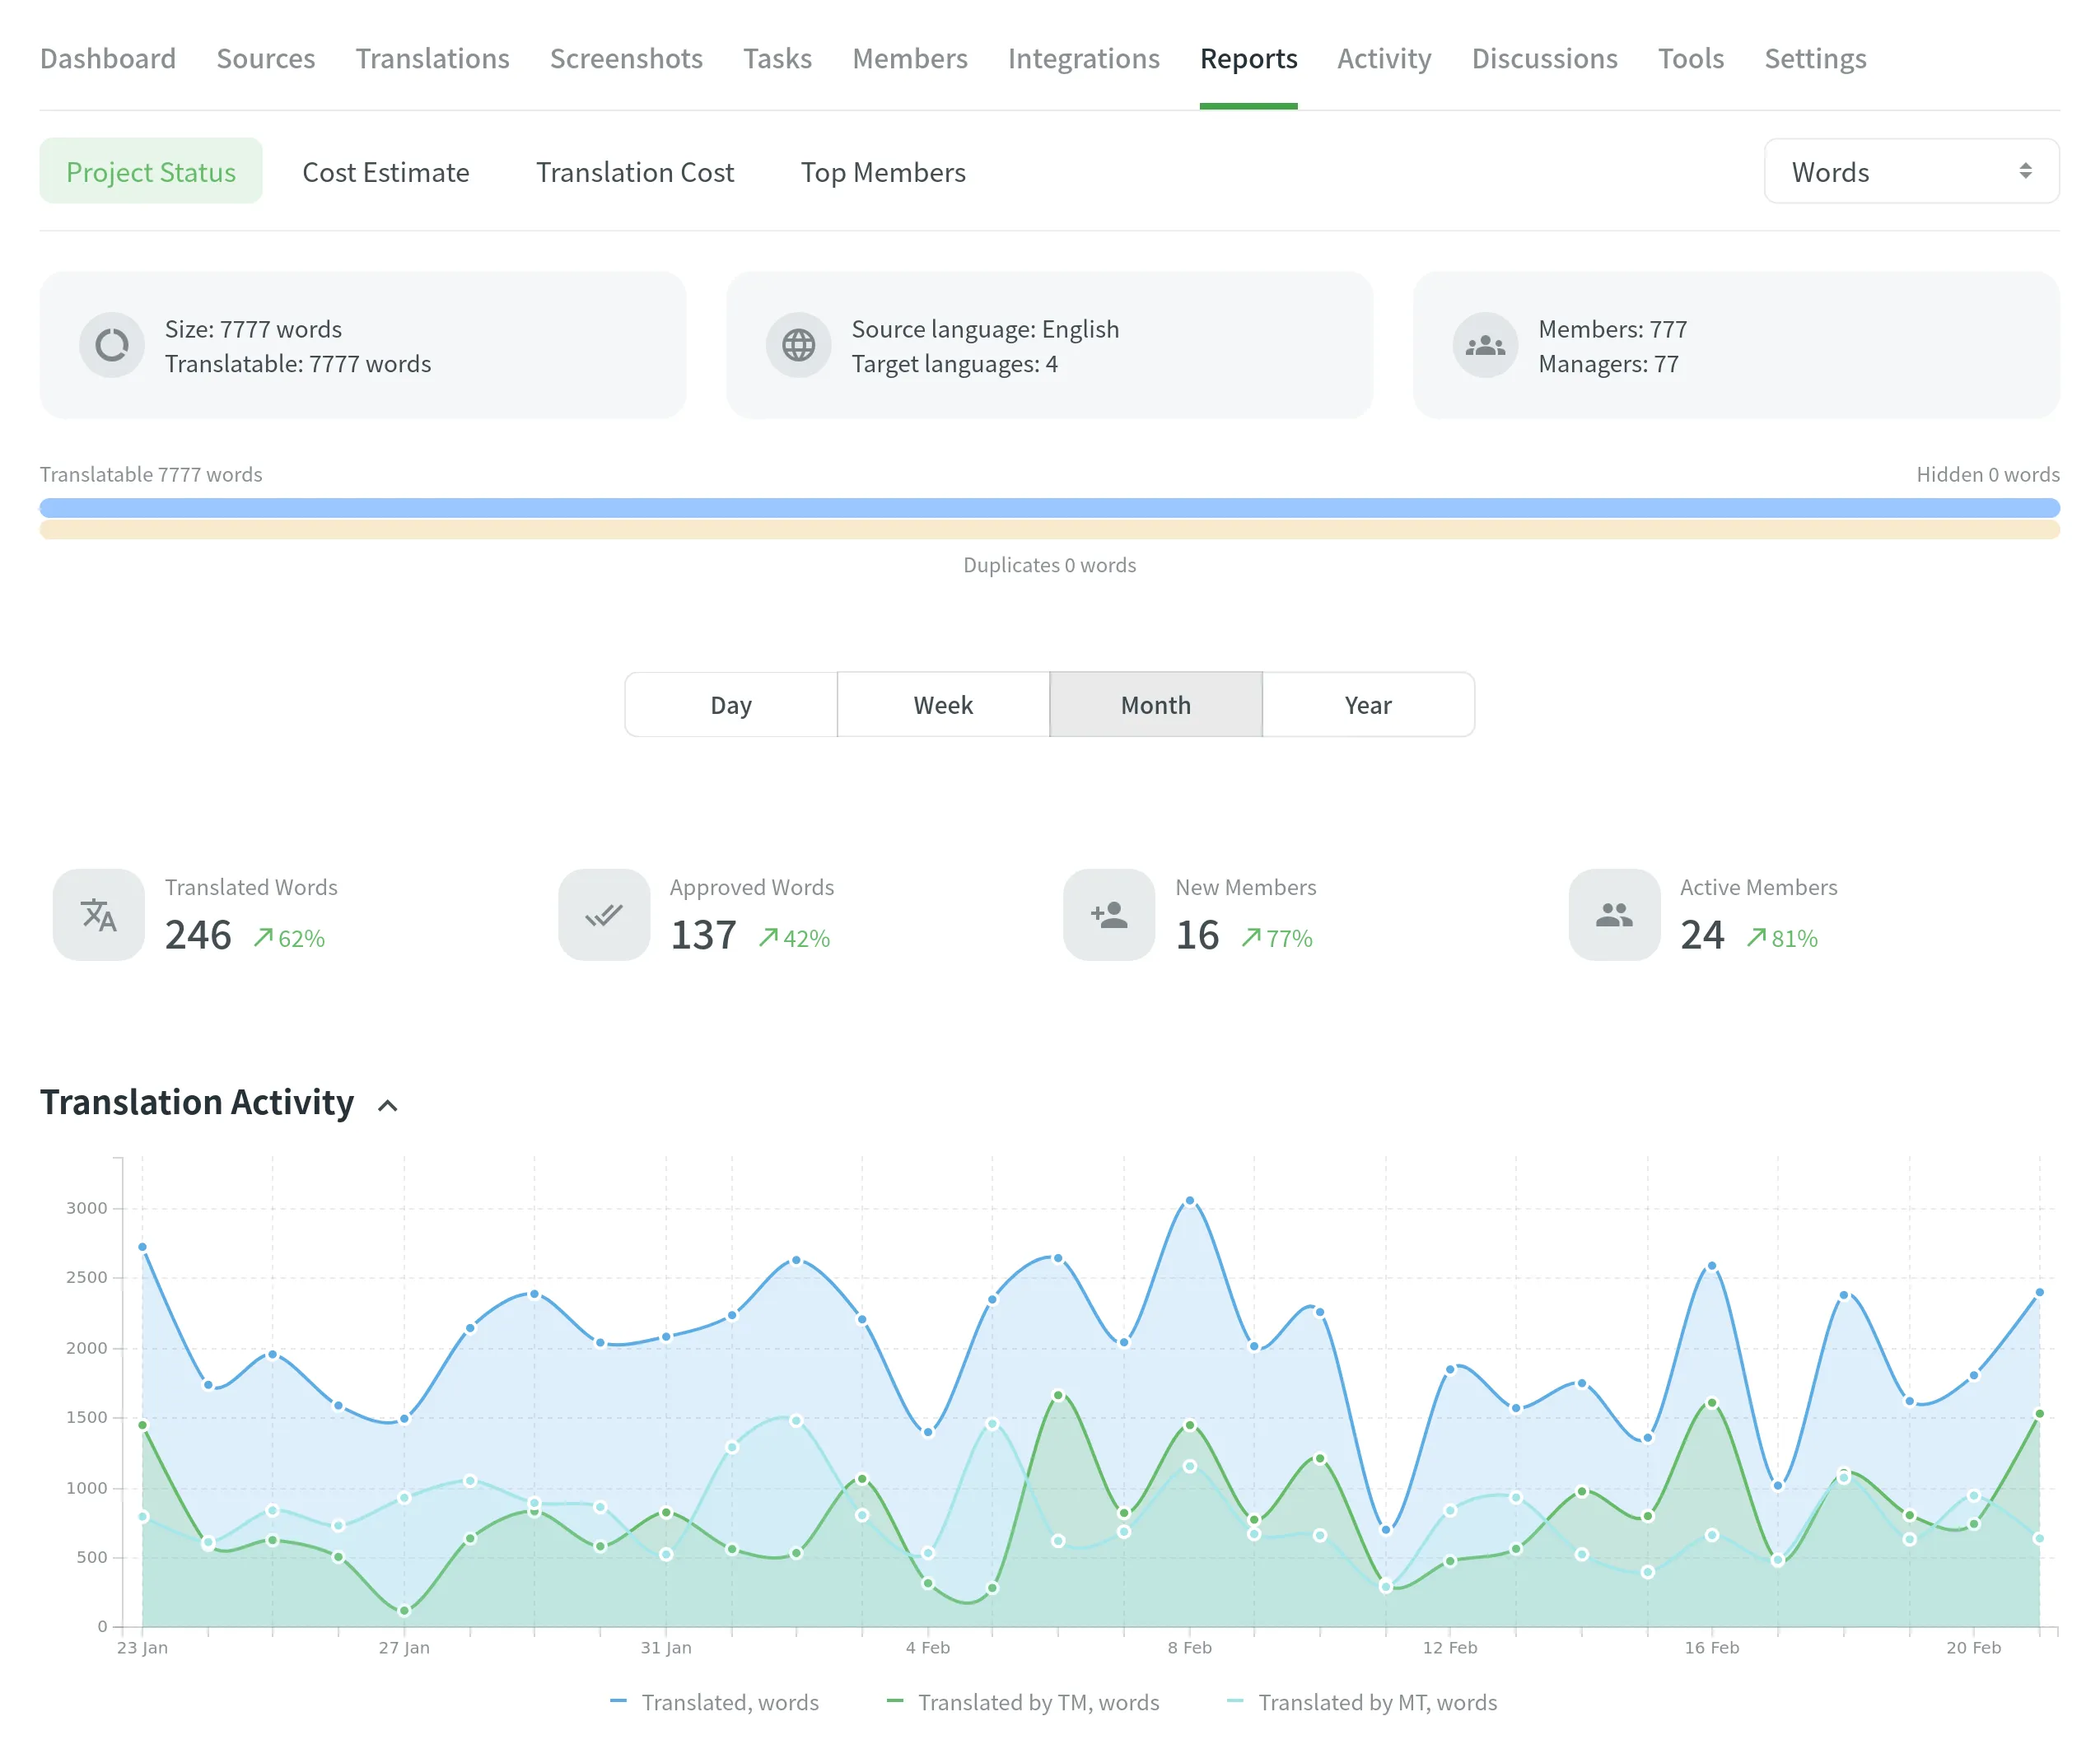Open the Translation Cost report
This screenshot has width=2100, height=1763.
[x=635, y=171]
